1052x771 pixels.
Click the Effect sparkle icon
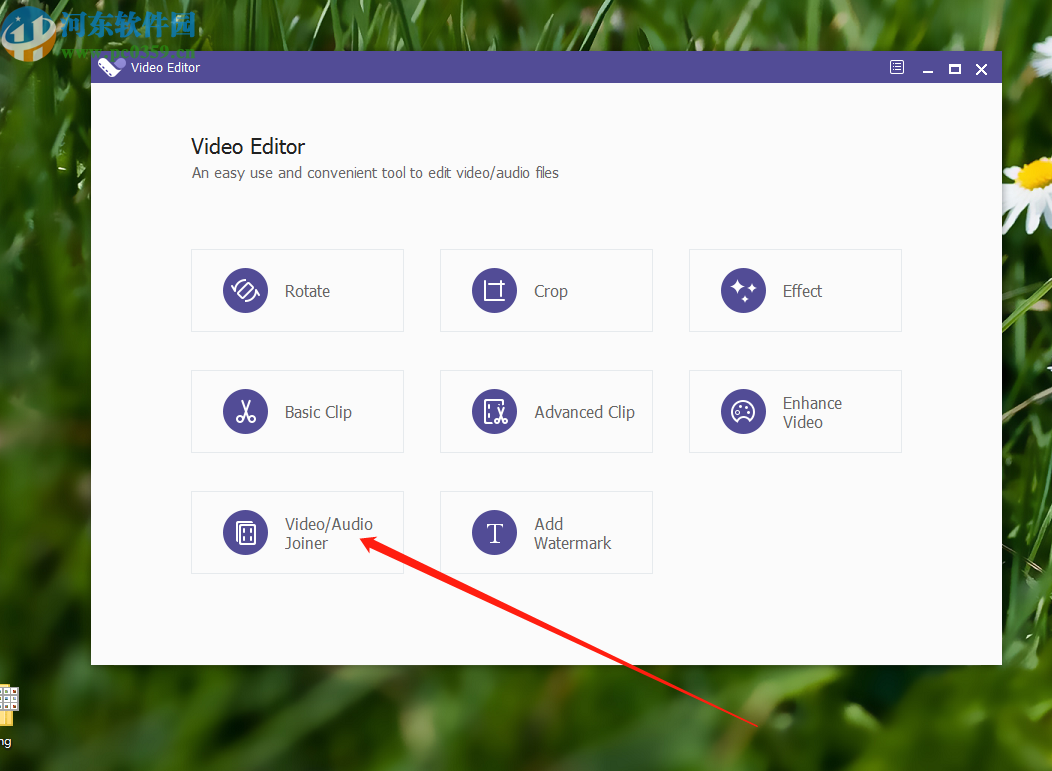point(743,291)
